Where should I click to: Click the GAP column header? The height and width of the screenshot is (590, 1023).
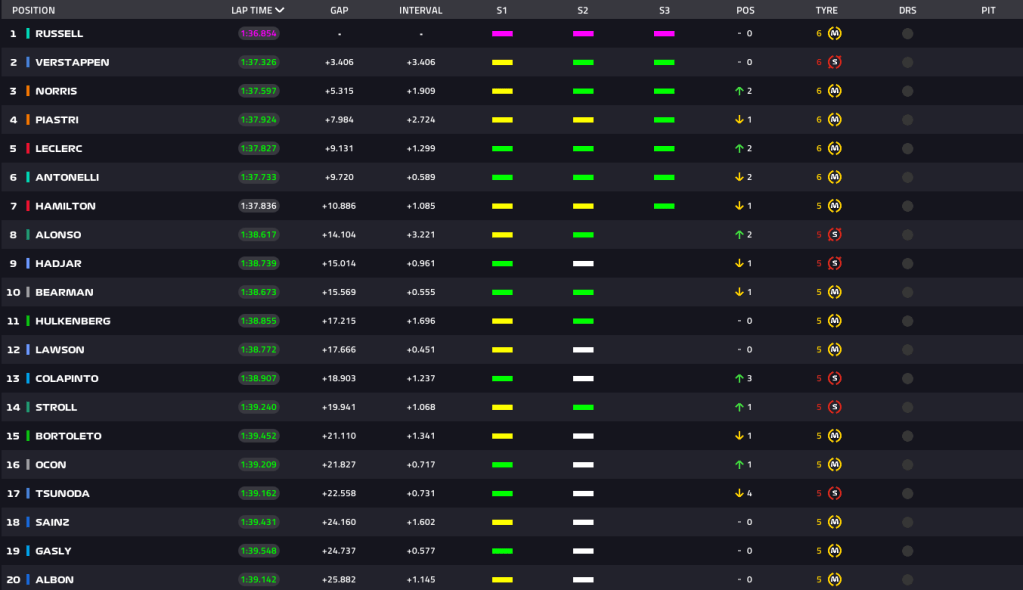[339, 10]
